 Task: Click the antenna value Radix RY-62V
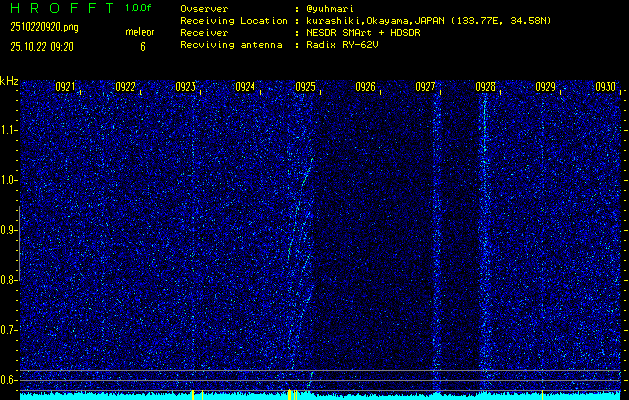pyautogui.click(x=342, y=45)
